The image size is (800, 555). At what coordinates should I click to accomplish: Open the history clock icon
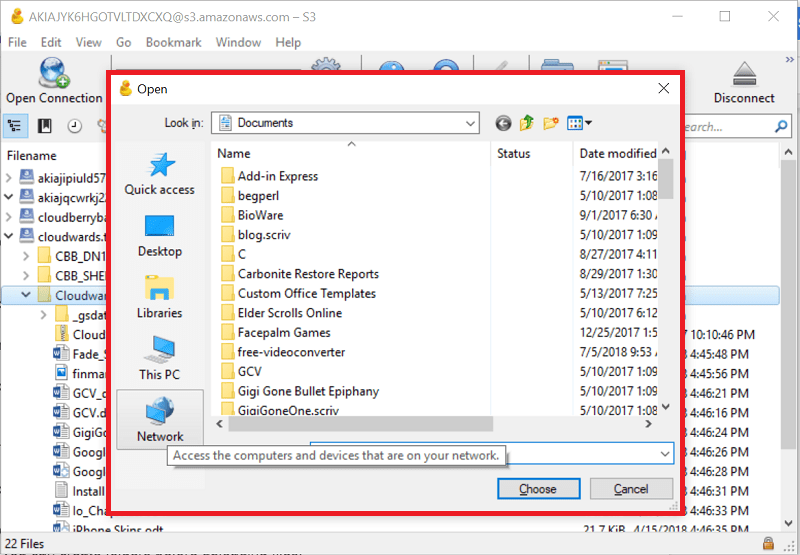tap(74, 125)
